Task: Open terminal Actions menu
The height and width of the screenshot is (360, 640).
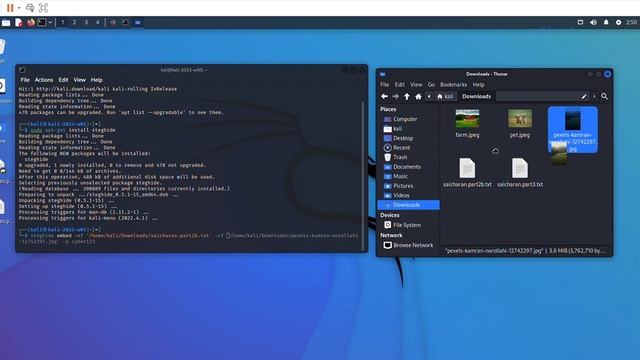Action: coord(44,80)
